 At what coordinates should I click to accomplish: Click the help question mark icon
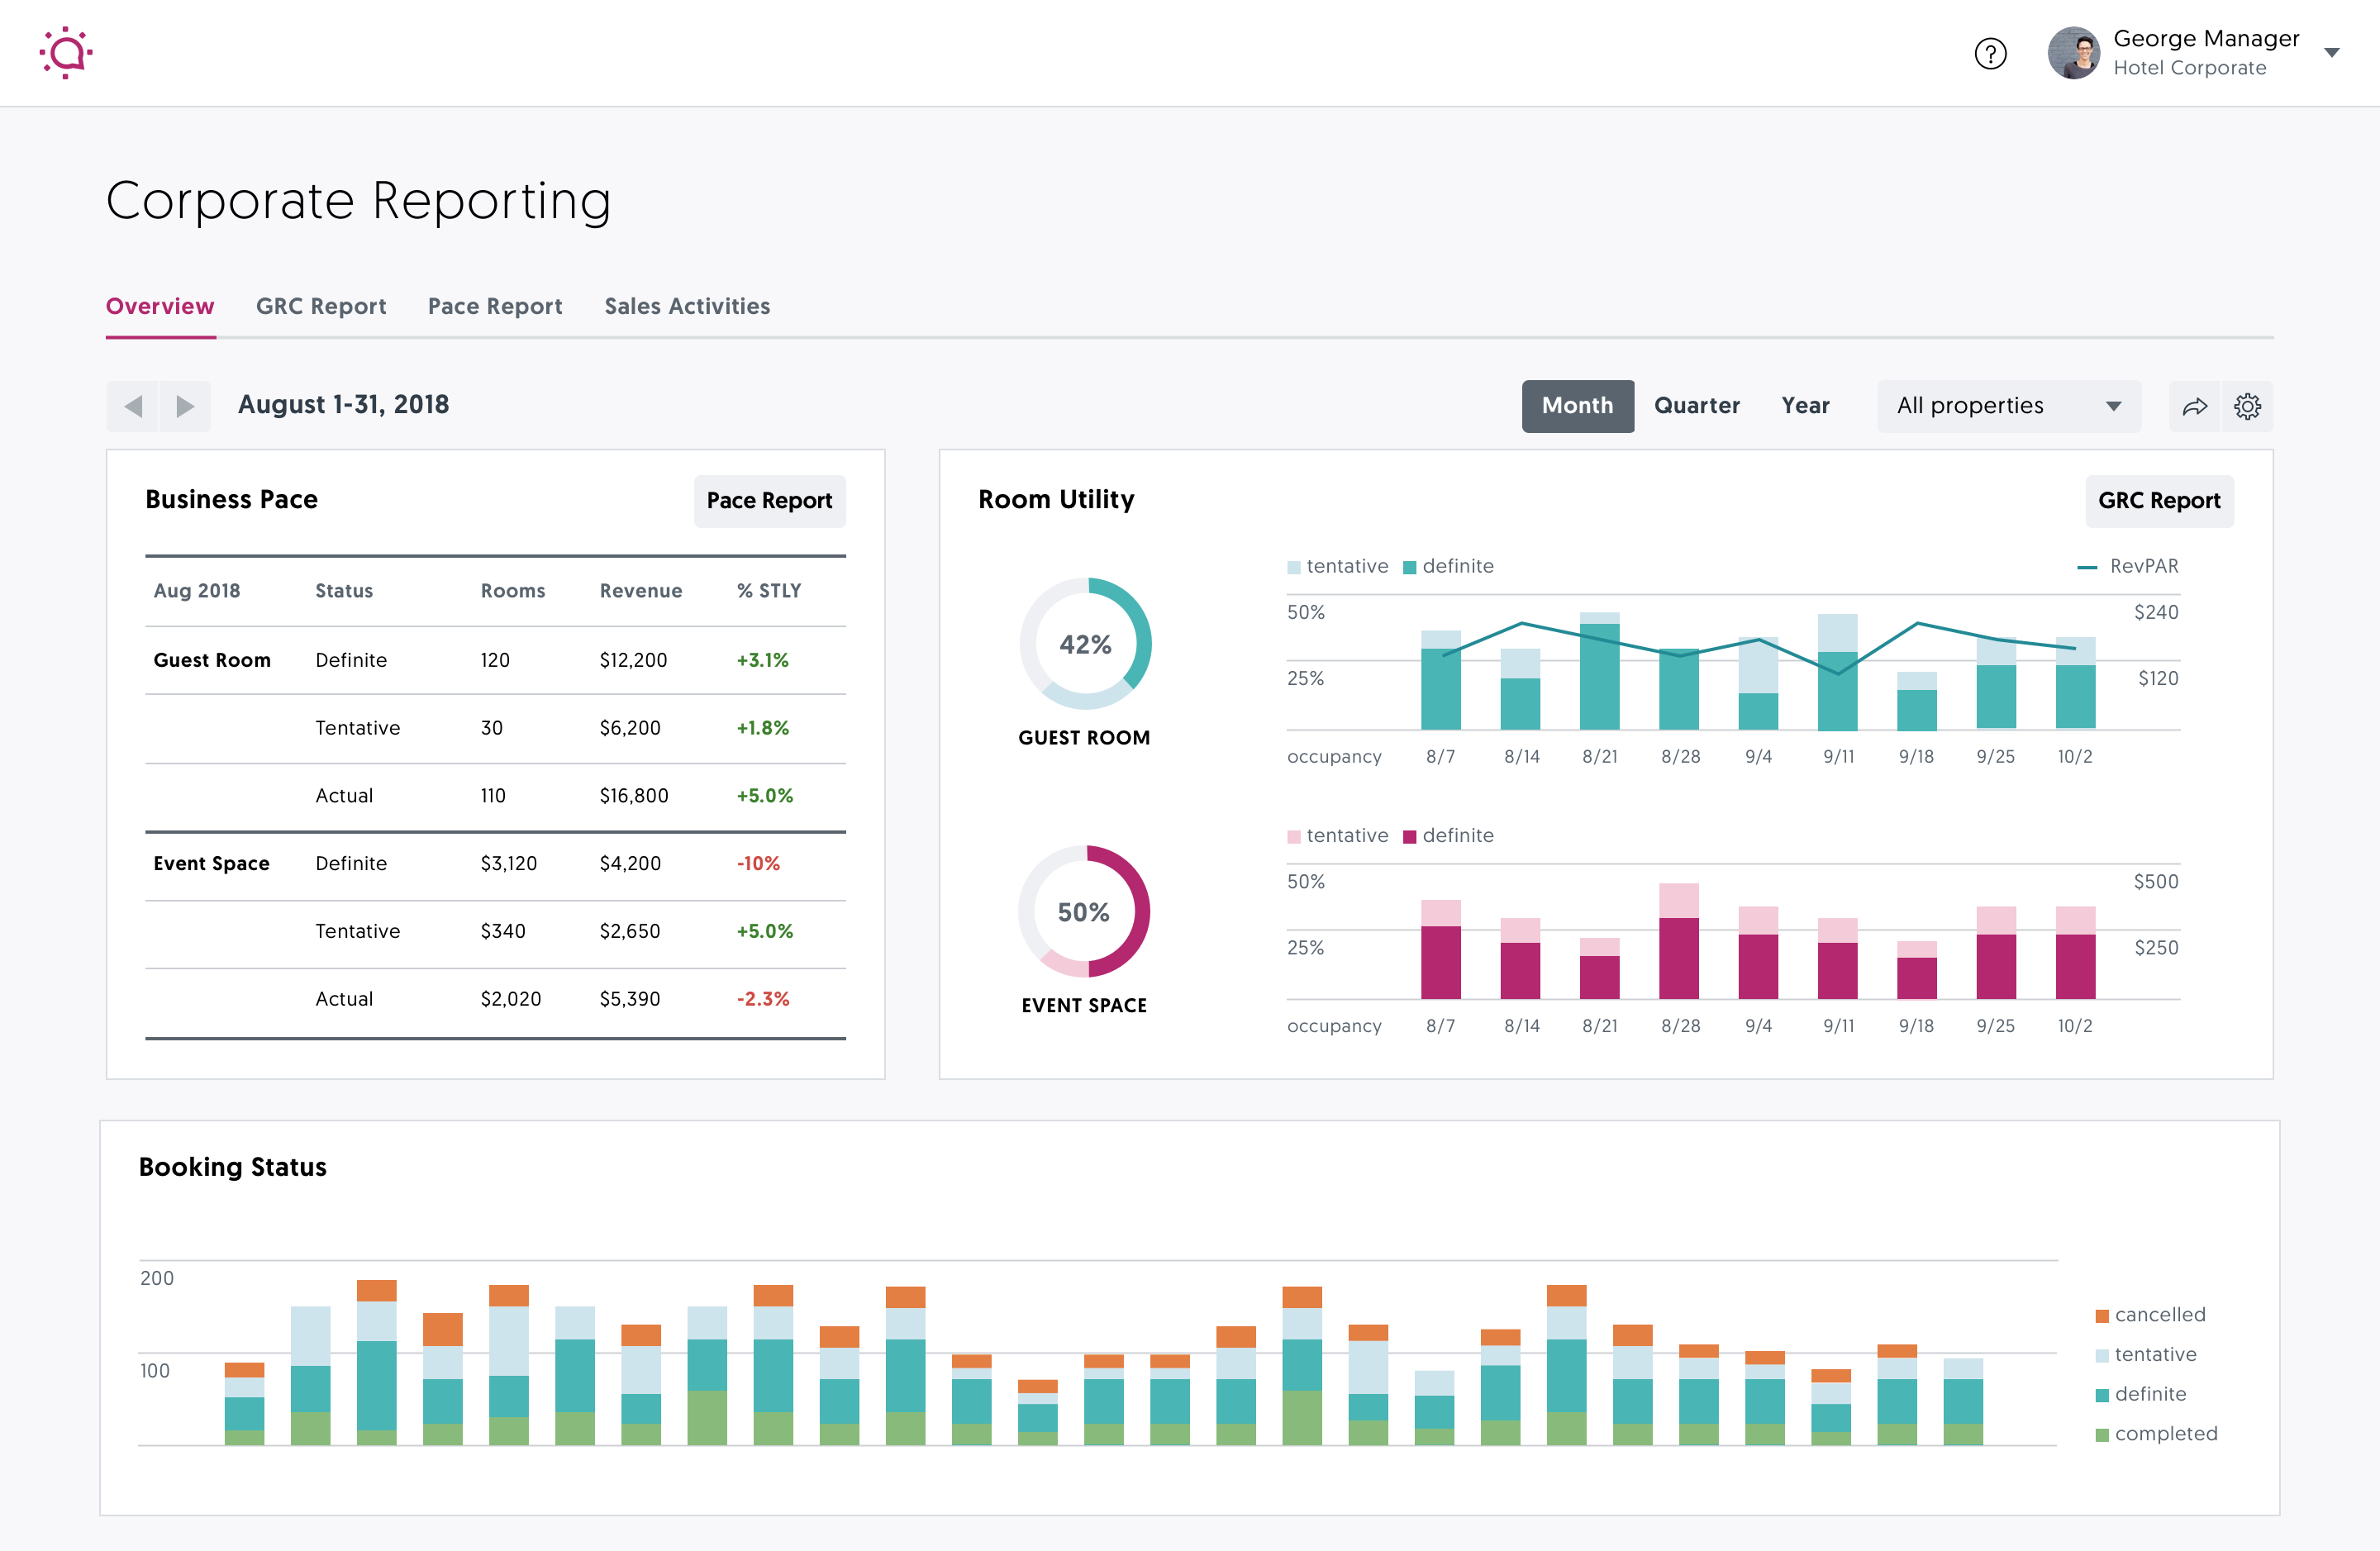tap(1992, 52)
